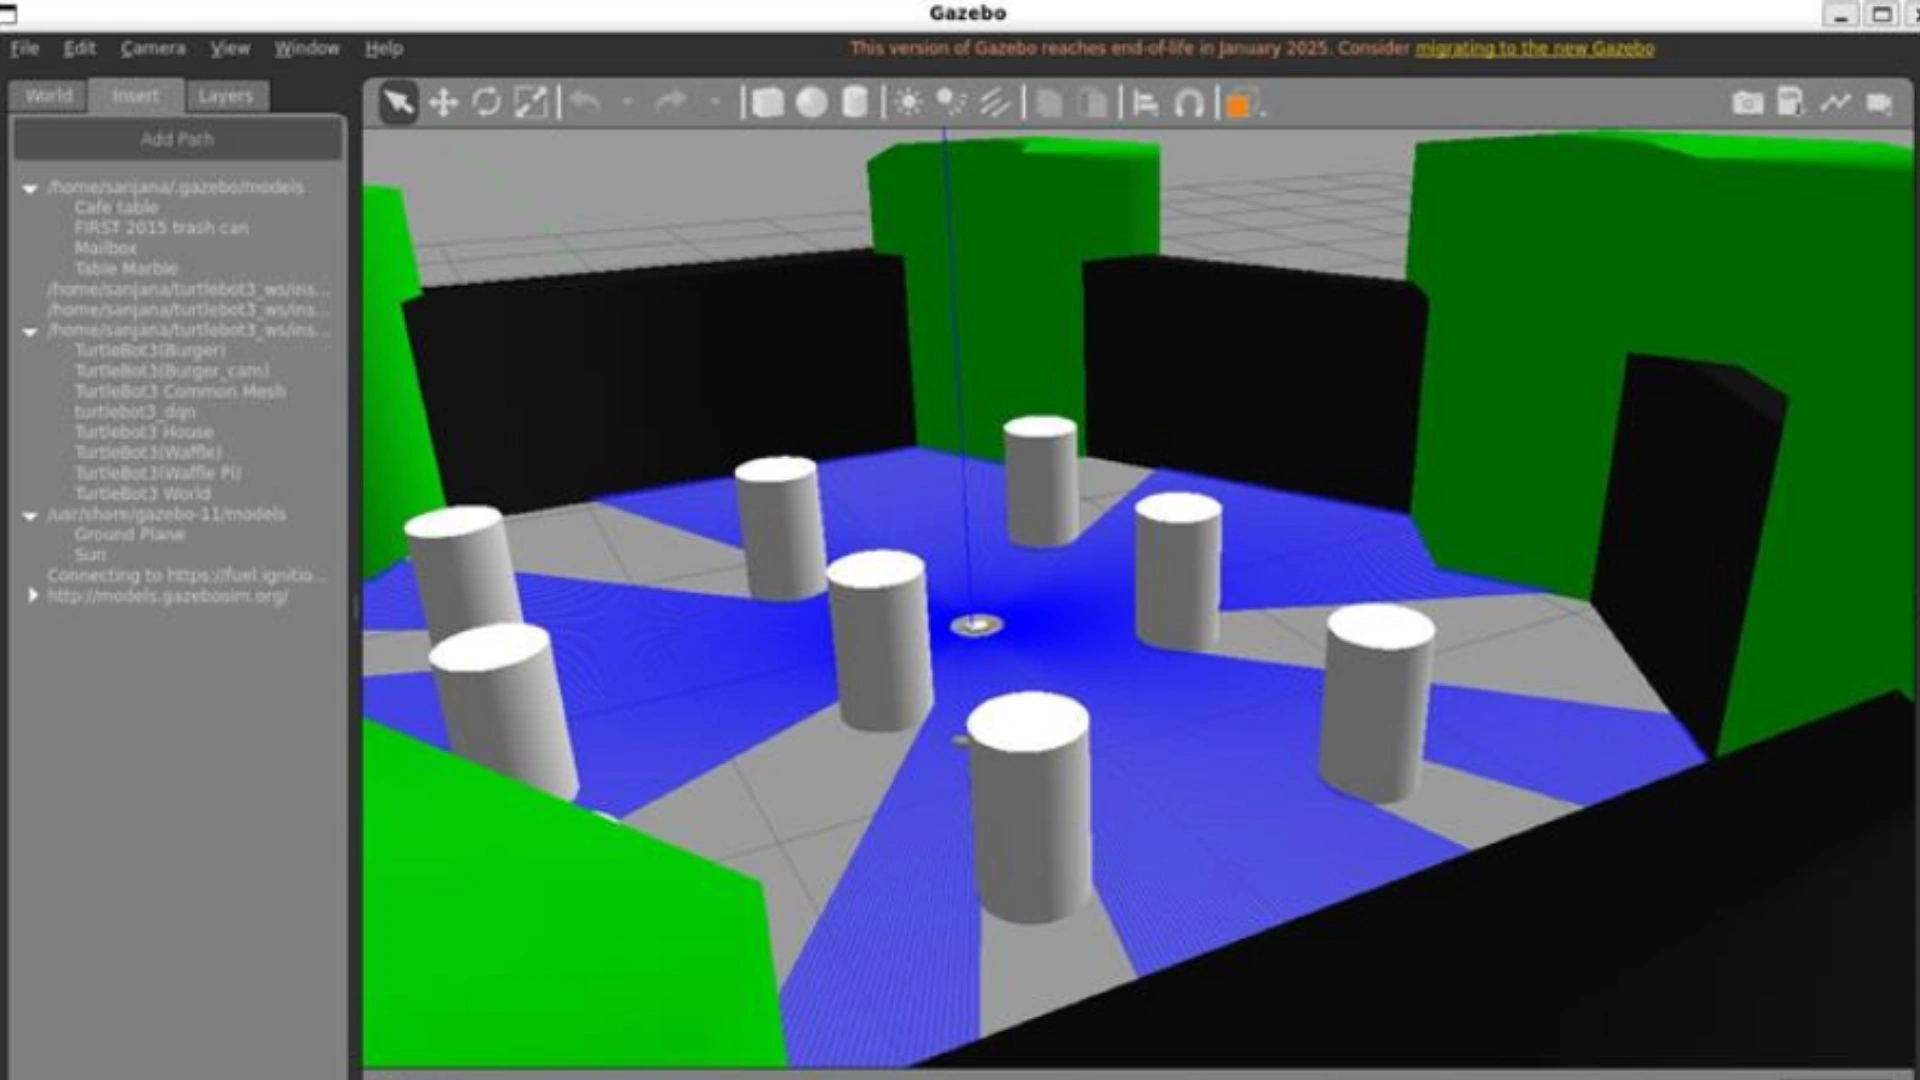
Task: Select FIRST 2015 trash can model
Action: pos(161,228)
